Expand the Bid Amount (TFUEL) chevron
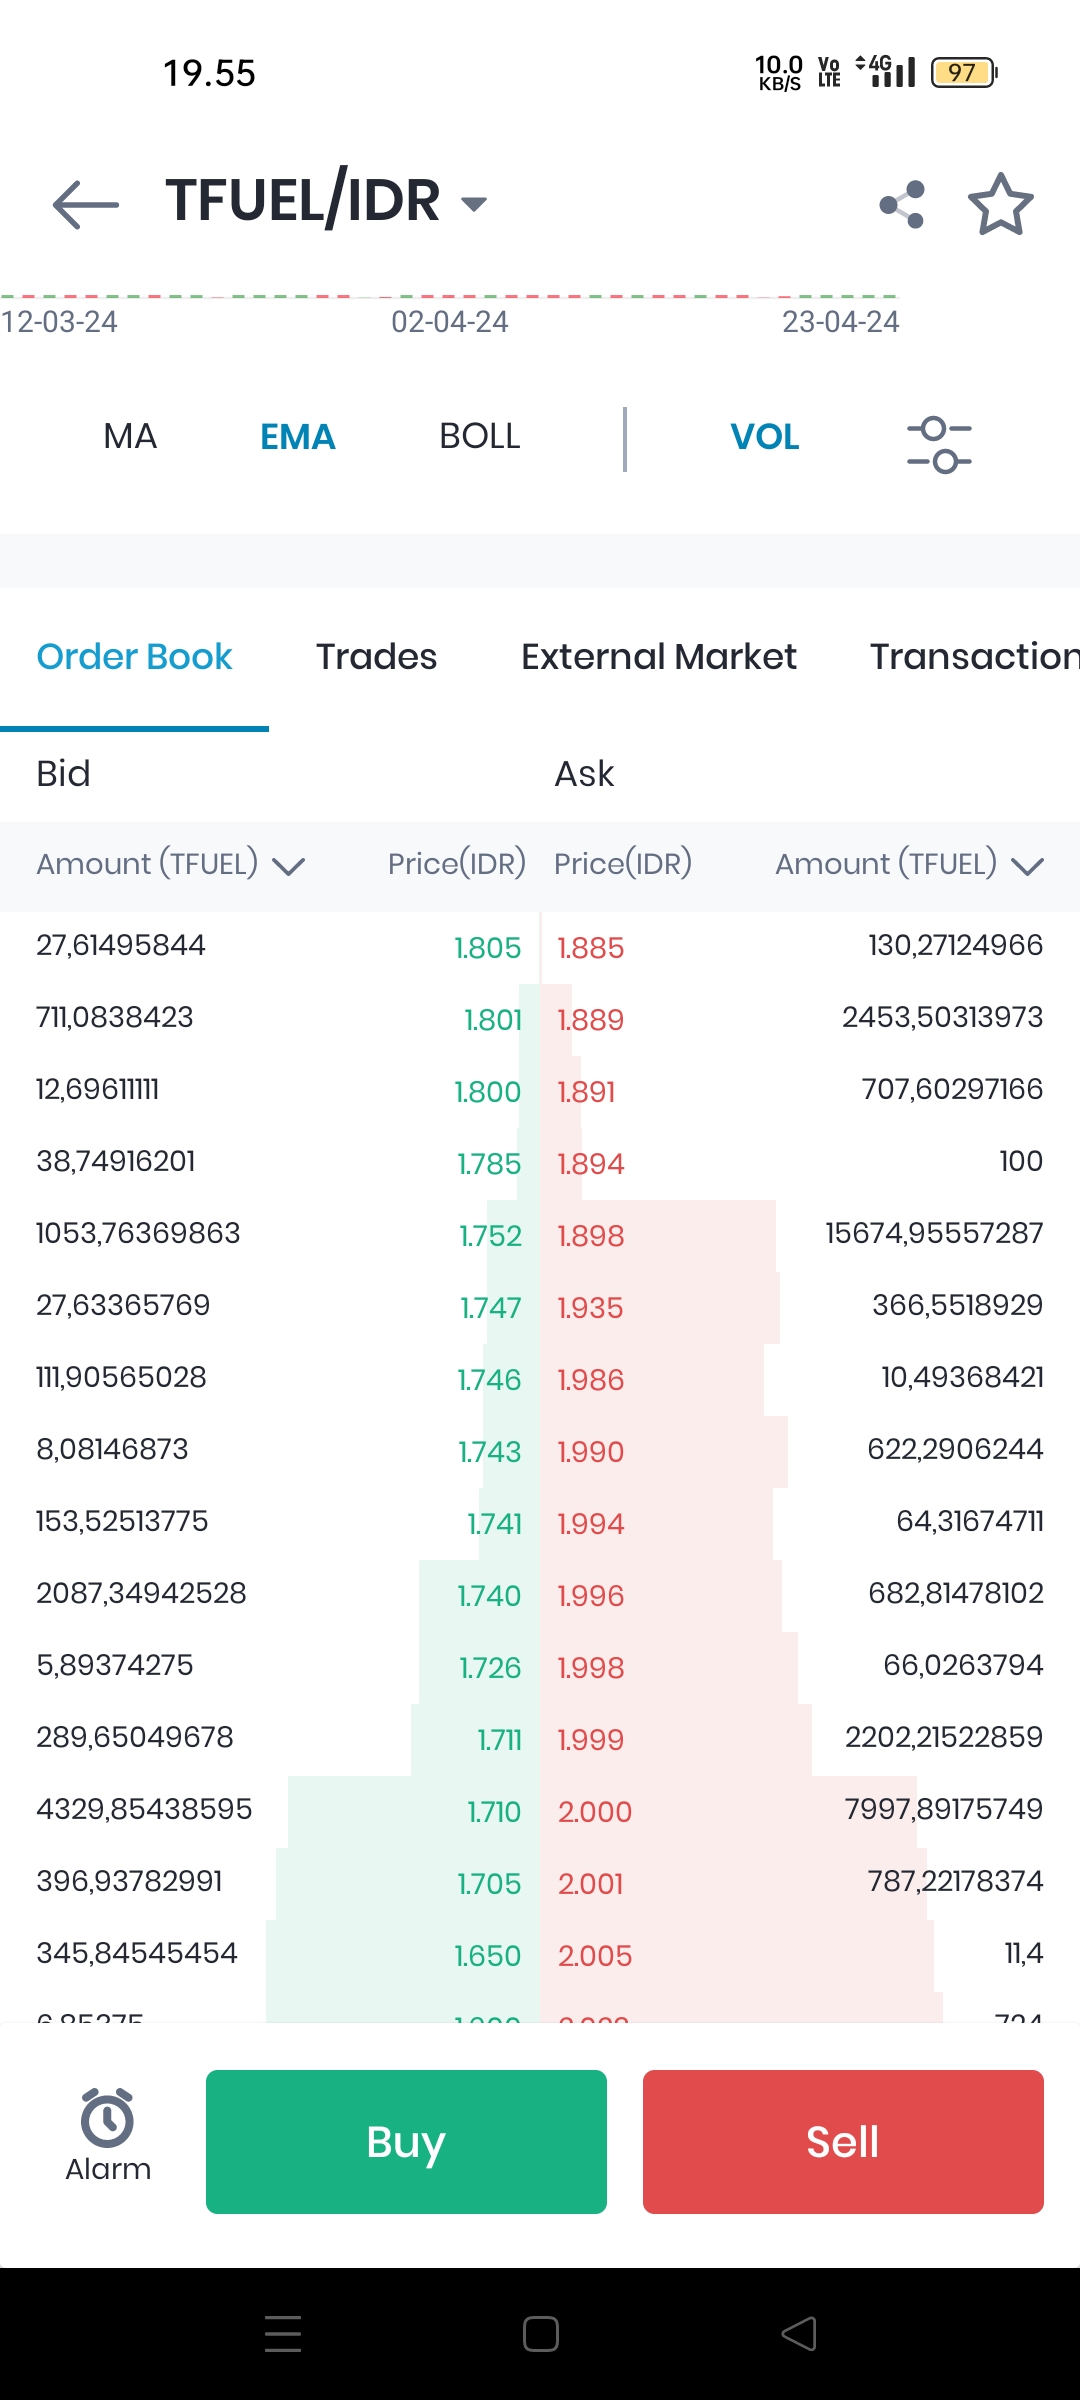 [288, 866]
